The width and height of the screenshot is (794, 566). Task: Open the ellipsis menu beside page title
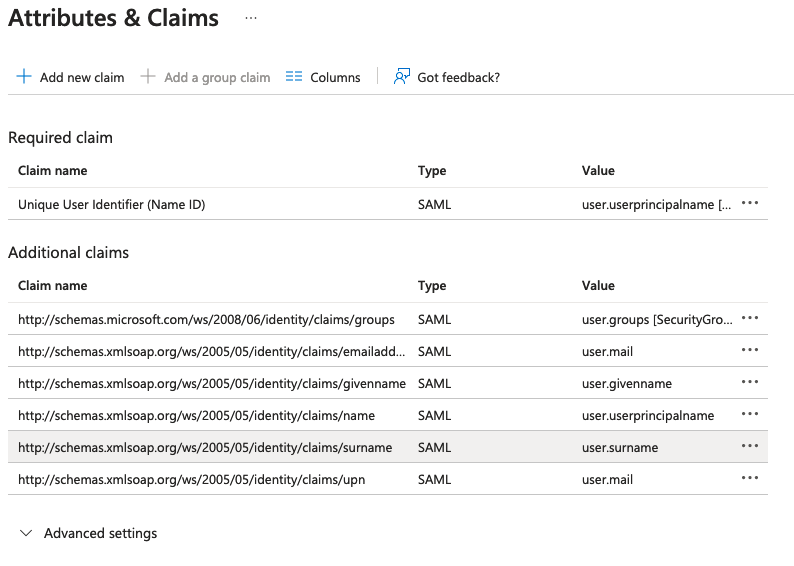coord(251,18)
